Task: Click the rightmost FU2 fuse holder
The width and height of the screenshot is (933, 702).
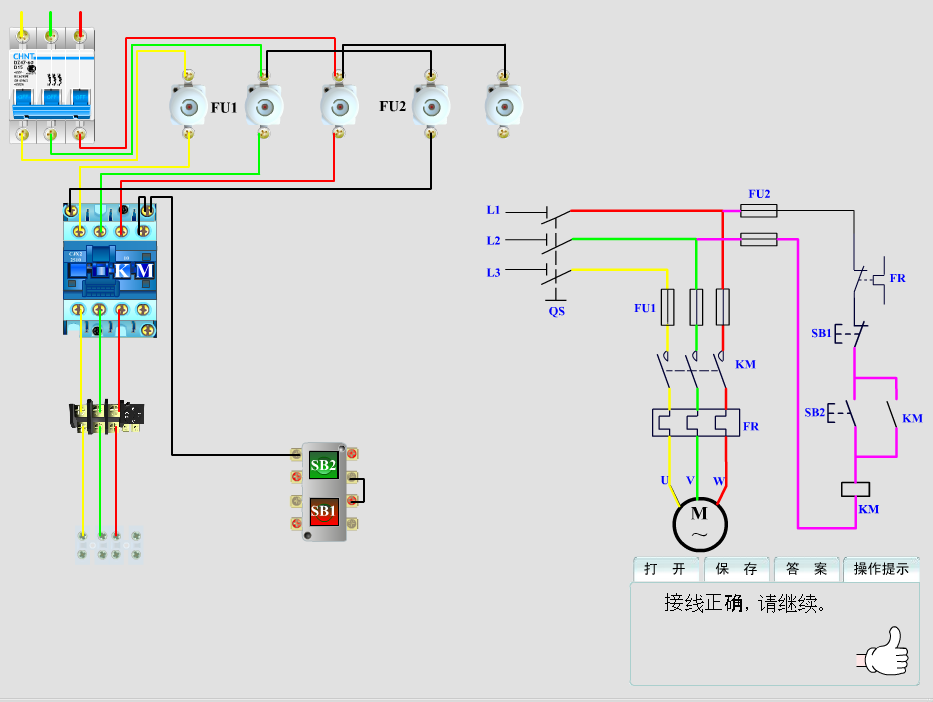Action: [x=504, y=107]
